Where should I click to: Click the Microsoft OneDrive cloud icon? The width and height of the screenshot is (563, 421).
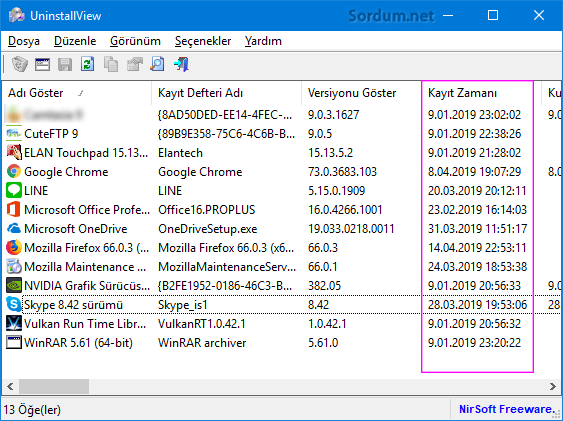coord(14,229)
